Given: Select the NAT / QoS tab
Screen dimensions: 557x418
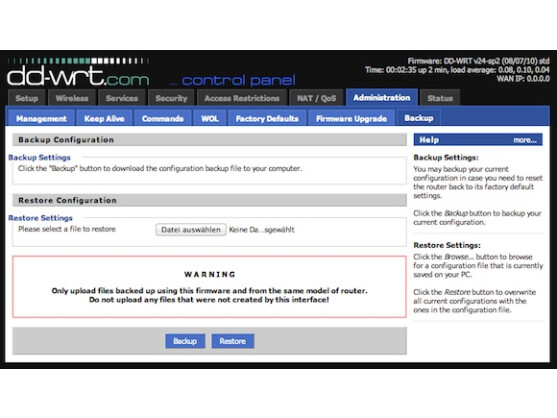Looking at the screenshot, I should 317,98.
